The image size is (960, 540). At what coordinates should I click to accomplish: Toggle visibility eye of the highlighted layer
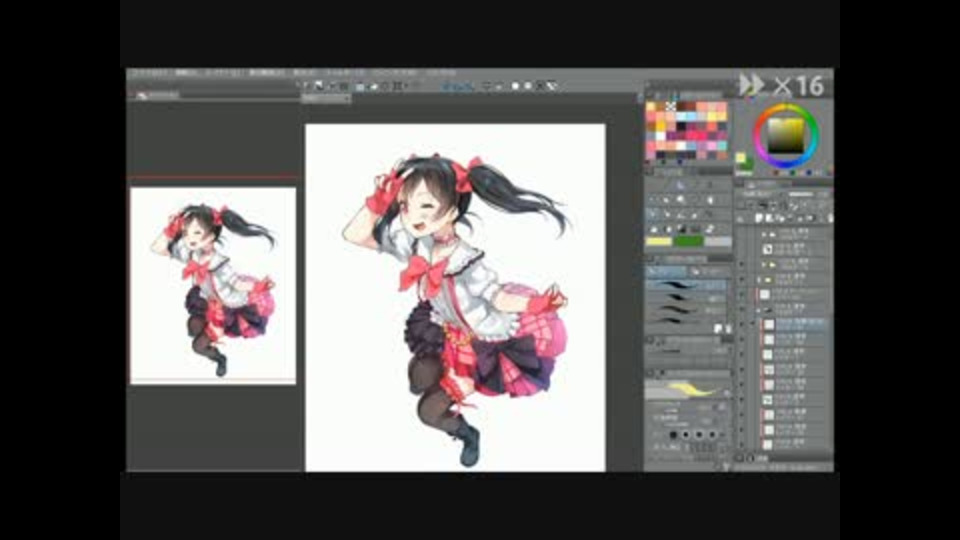tap(741, 324)
